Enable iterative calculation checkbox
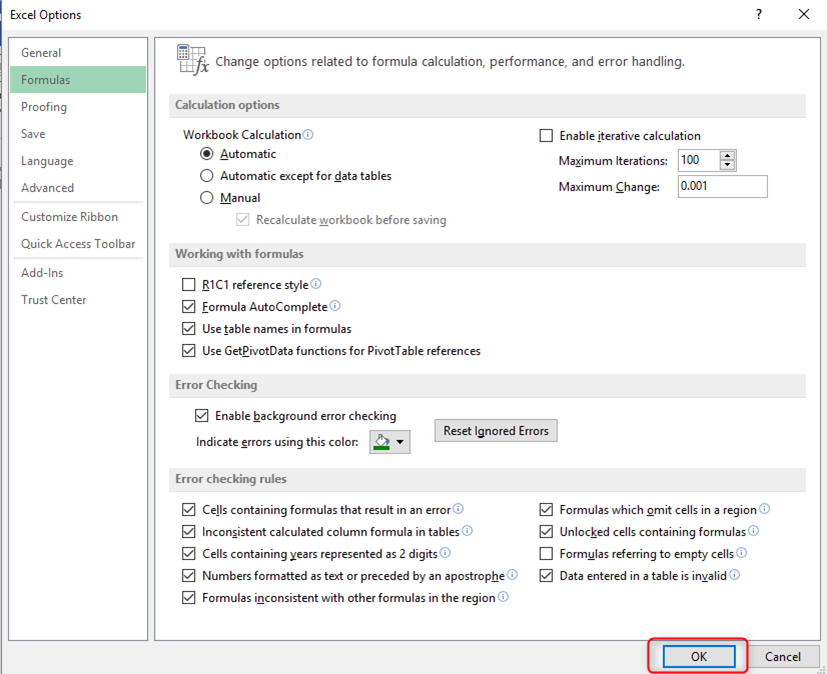 click(x=546, y=136)
